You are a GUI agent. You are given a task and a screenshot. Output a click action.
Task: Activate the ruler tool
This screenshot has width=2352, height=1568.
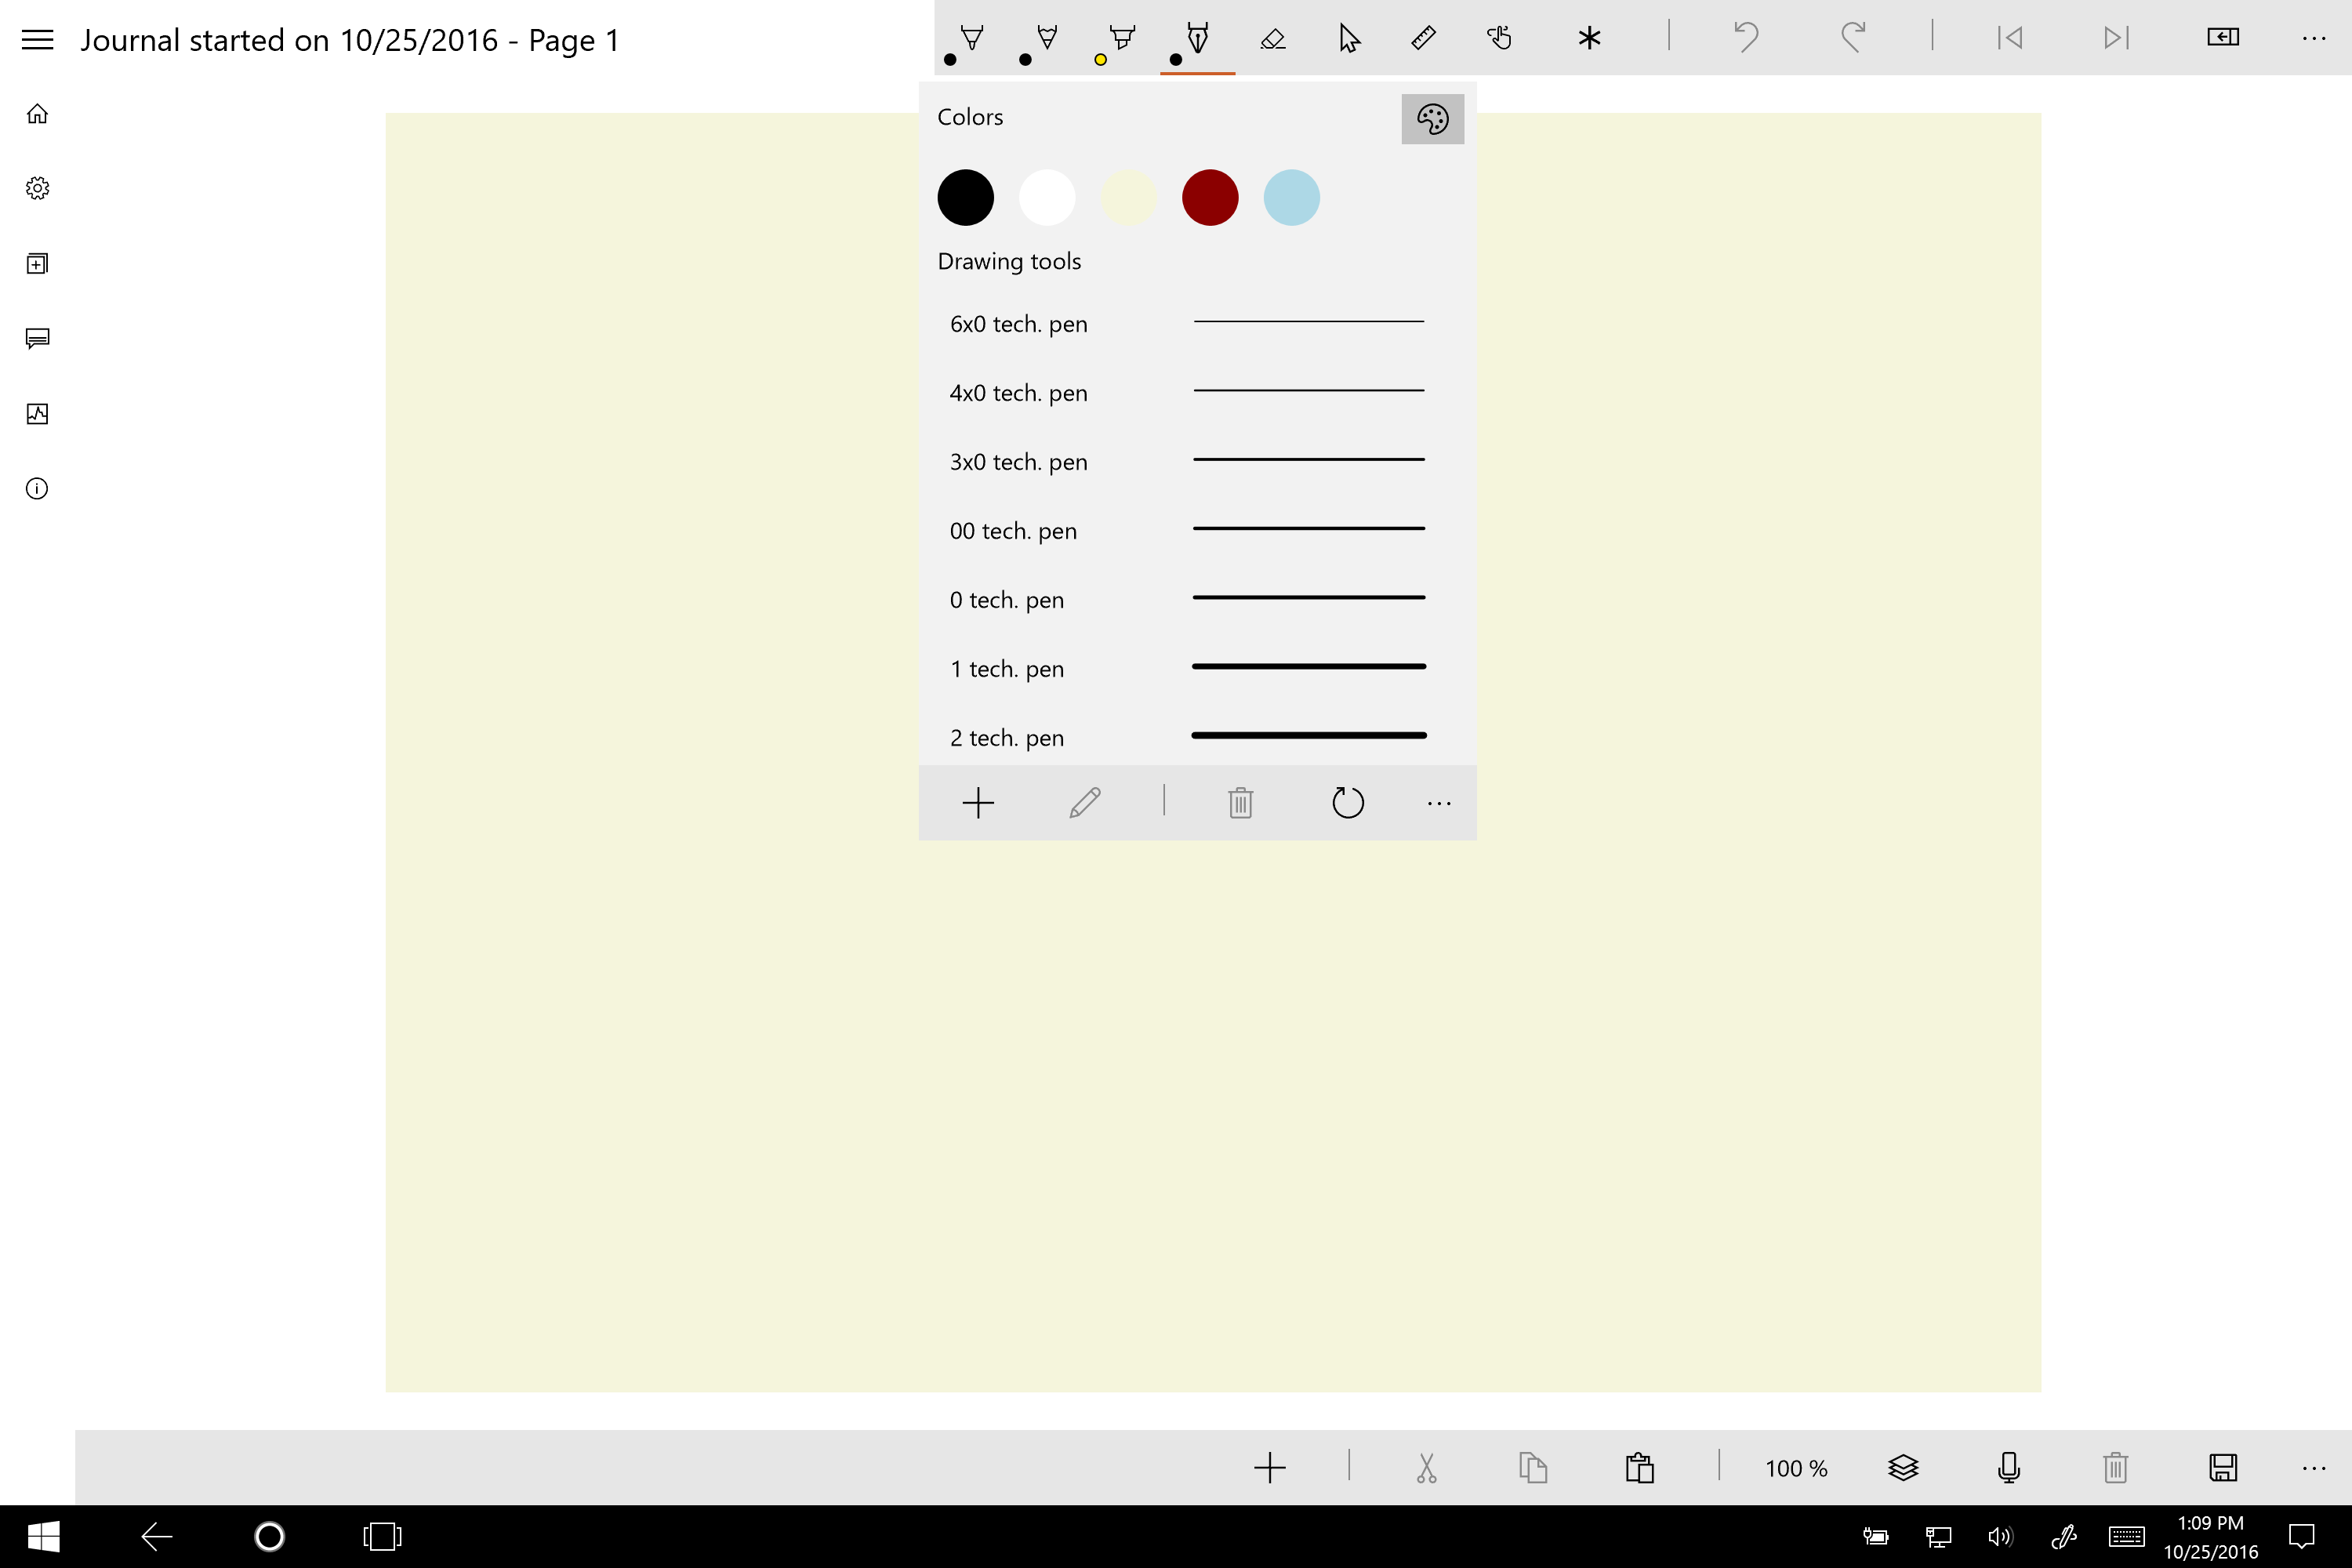1423,39
